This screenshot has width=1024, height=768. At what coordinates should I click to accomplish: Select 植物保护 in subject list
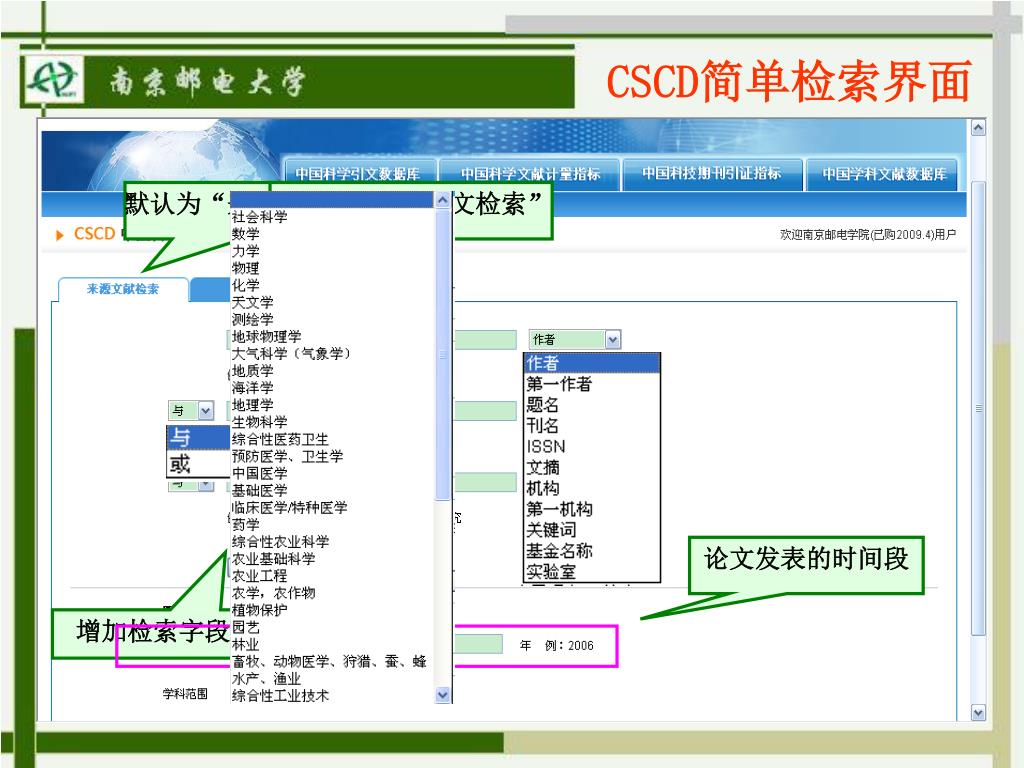[332, 611]
